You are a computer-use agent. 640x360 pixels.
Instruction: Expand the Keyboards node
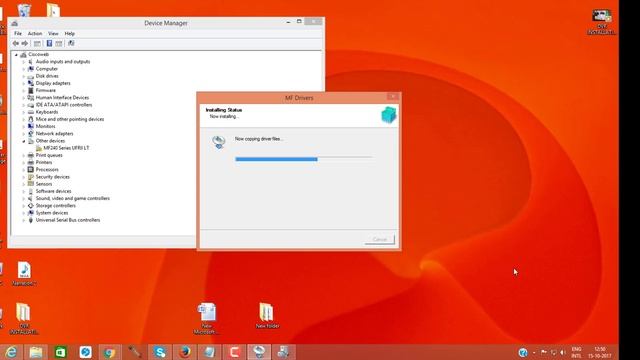pos(24,112)
